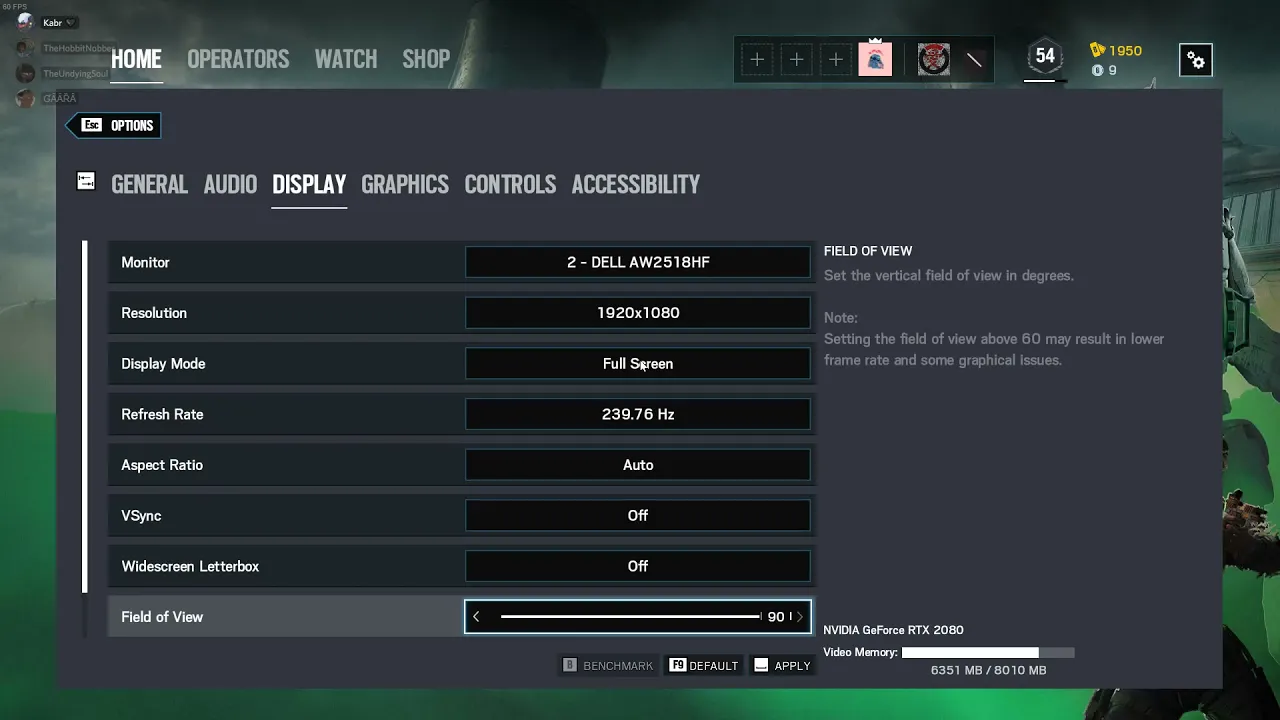Toggle Widescreen Letterbox Off setting
This screenshot has height=720, width=1280.
click(638, 566)
